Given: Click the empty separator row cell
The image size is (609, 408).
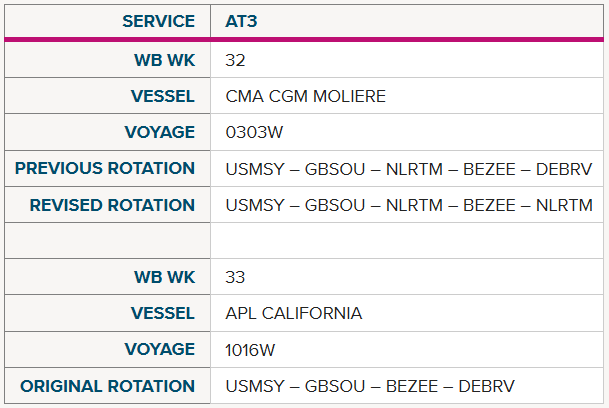Looking at the screenshot, I should (304, 241).
